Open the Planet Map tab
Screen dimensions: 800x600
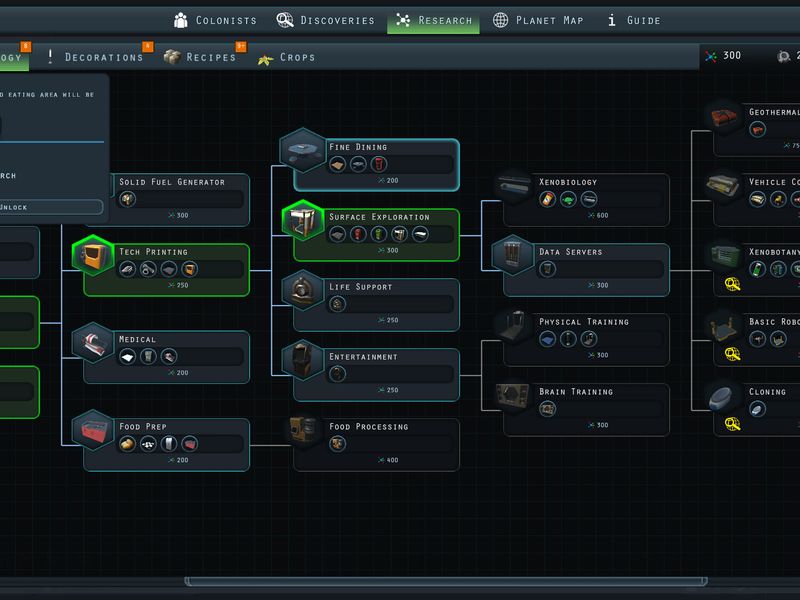(x=538, y=20)
